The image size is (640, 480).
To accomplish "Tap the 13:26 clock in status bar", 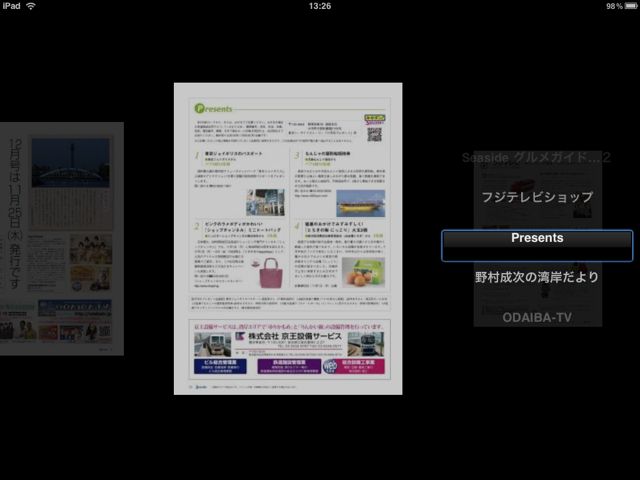I will pos(320,6).
